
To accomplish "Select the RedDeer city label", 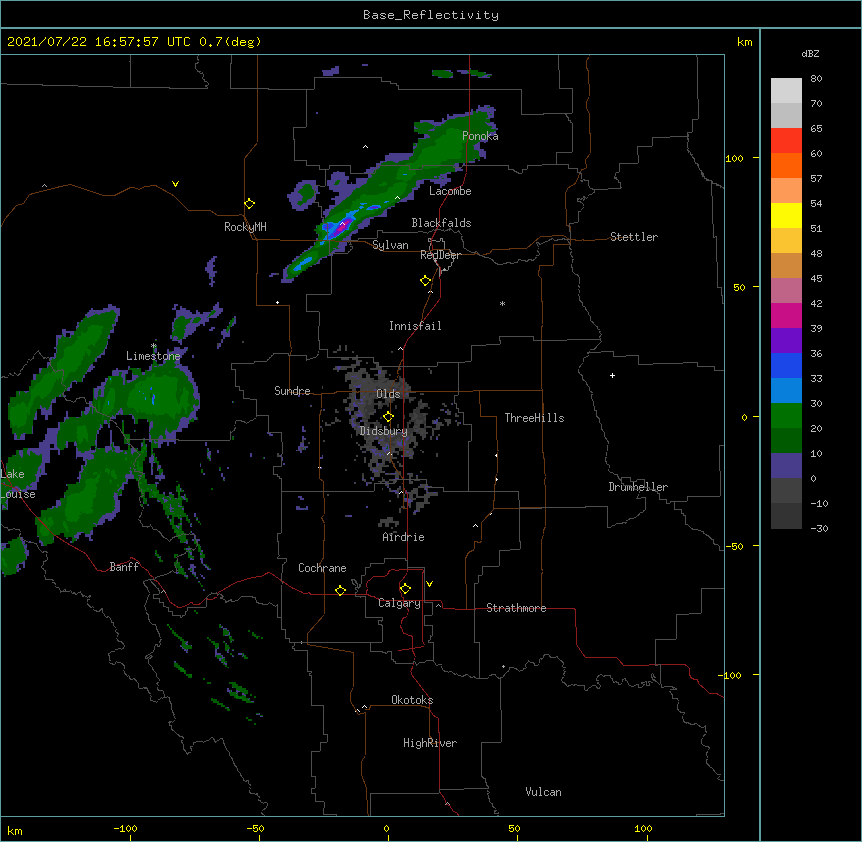I will pyautogui.click(x=440, y=255).
